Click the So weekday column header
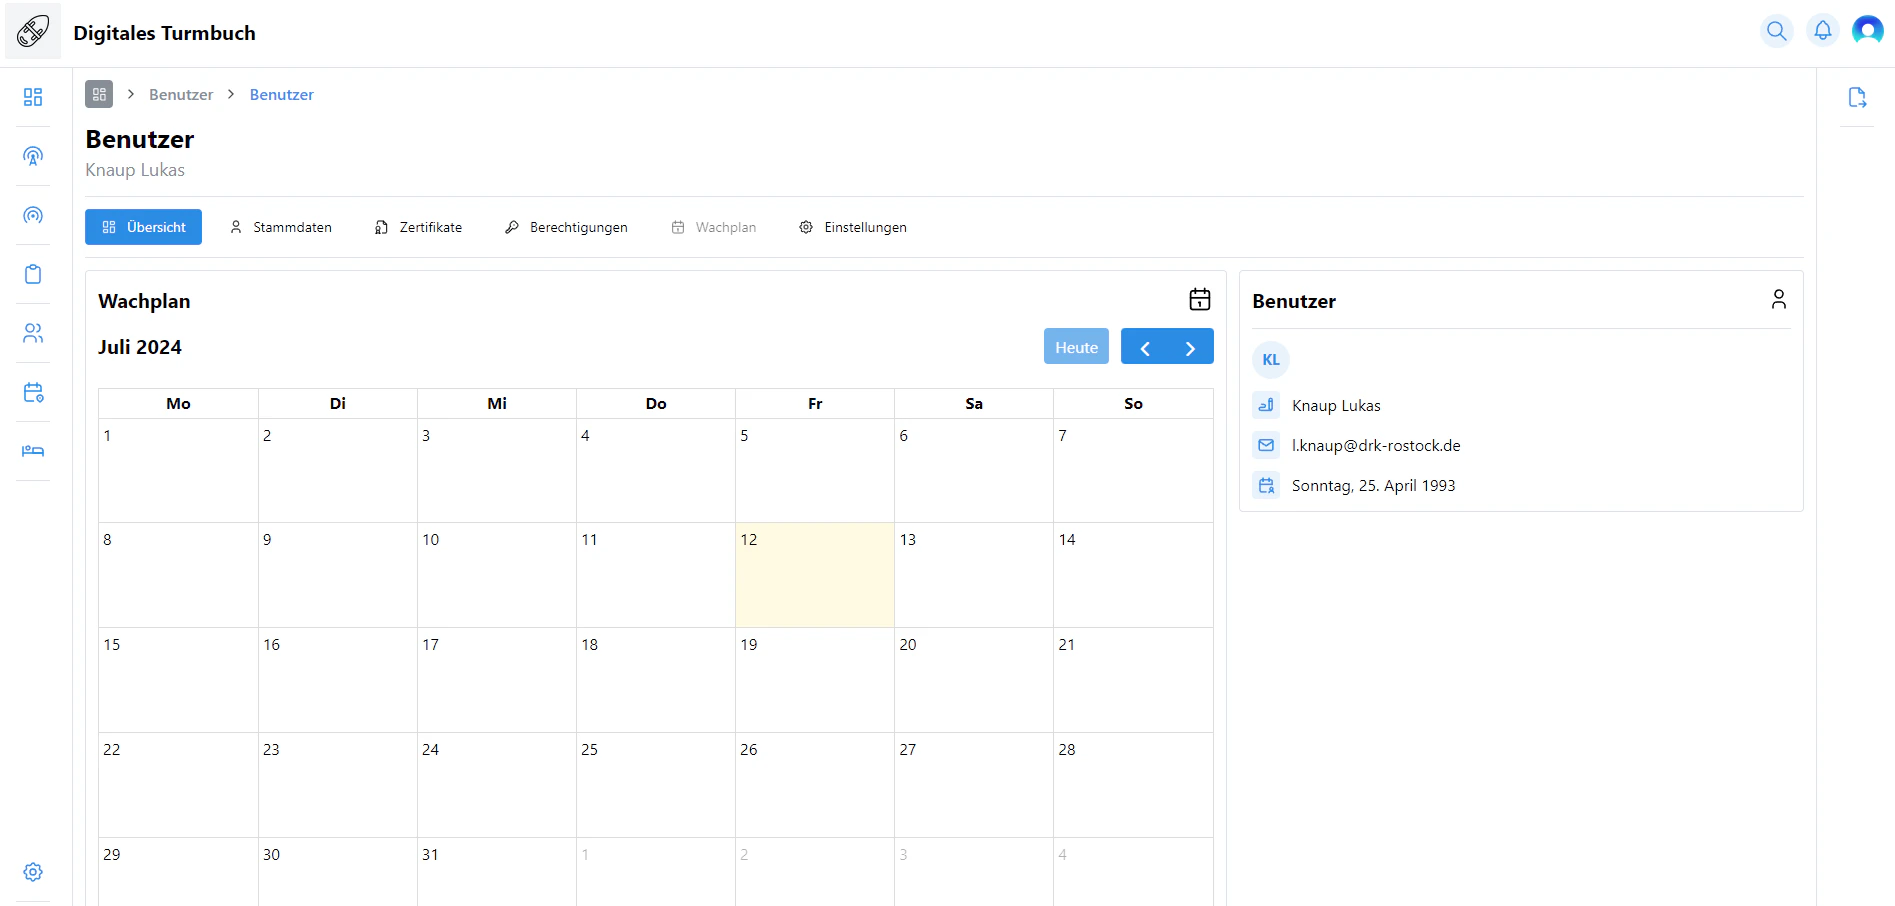Screen dimensions: 1895x906 1133,403
